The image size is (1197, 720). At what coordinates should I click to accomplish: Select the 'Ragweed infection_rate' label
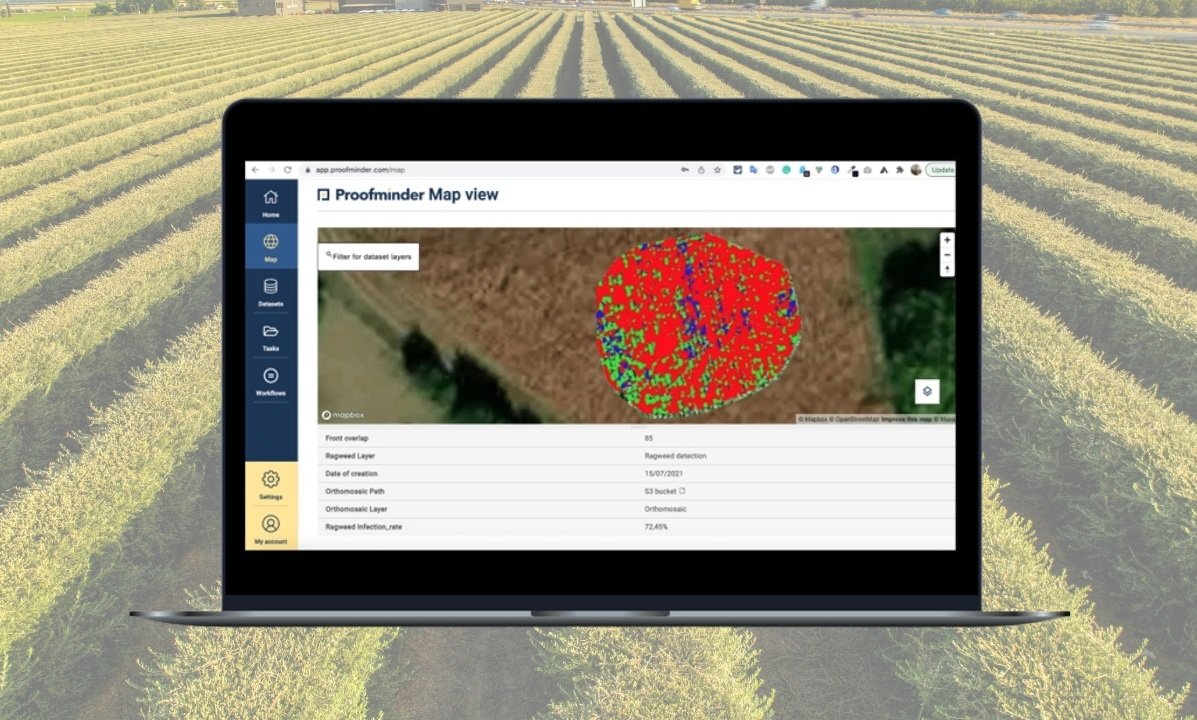(363, 527)
